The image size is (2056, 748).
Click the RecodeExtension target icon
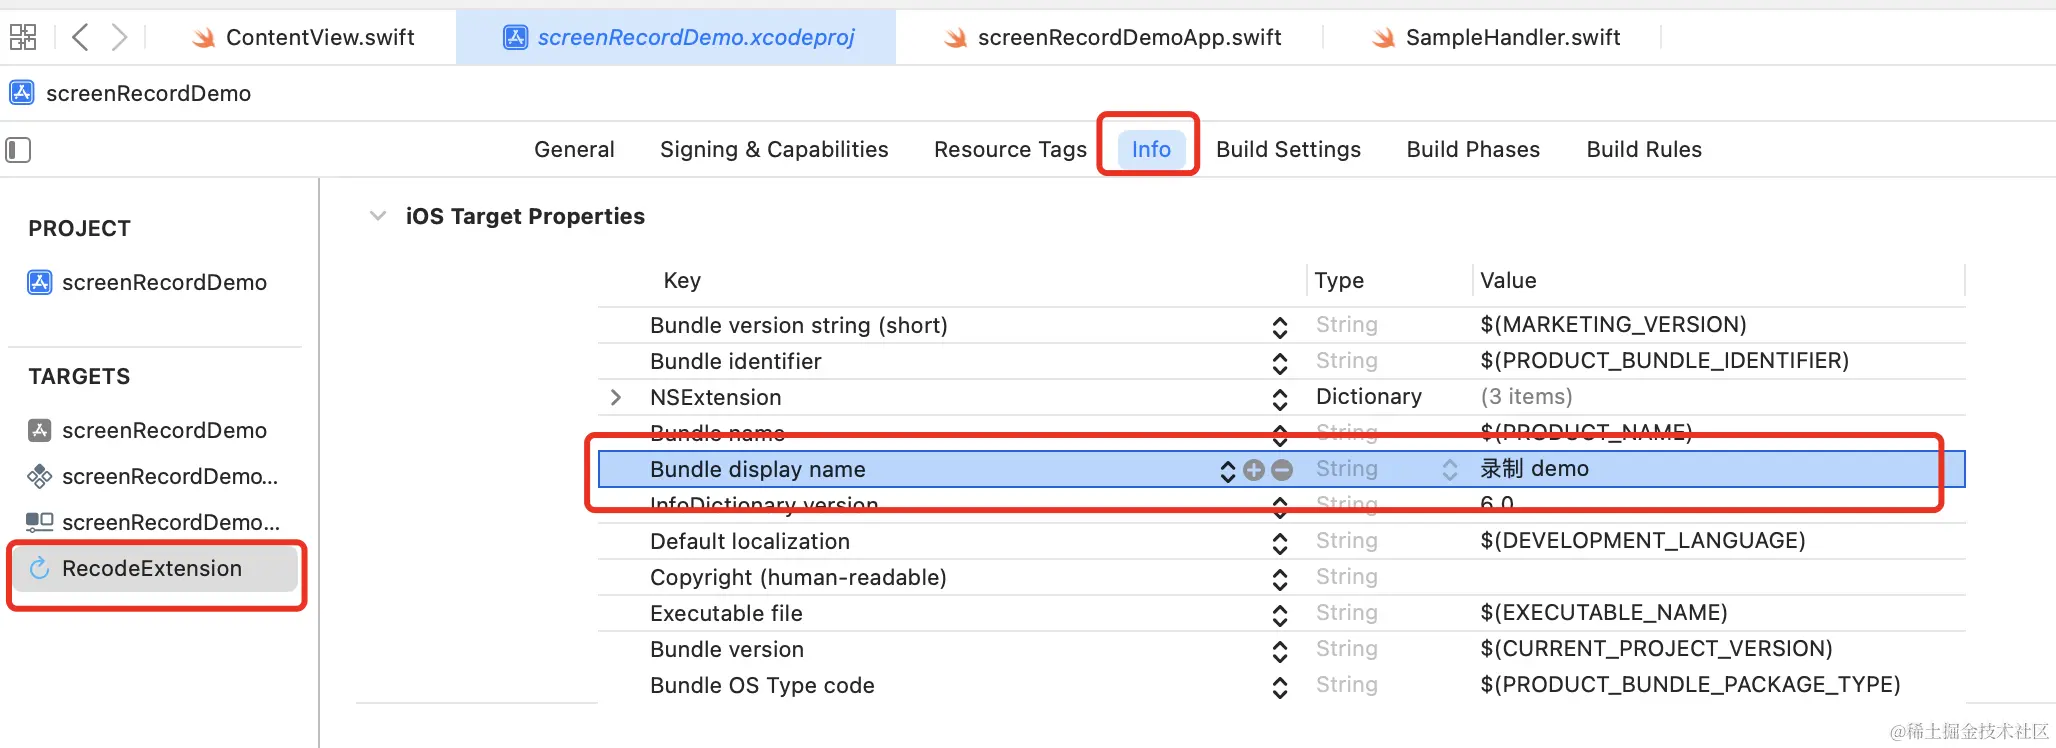pyautogui.click(x=39, y=569)
